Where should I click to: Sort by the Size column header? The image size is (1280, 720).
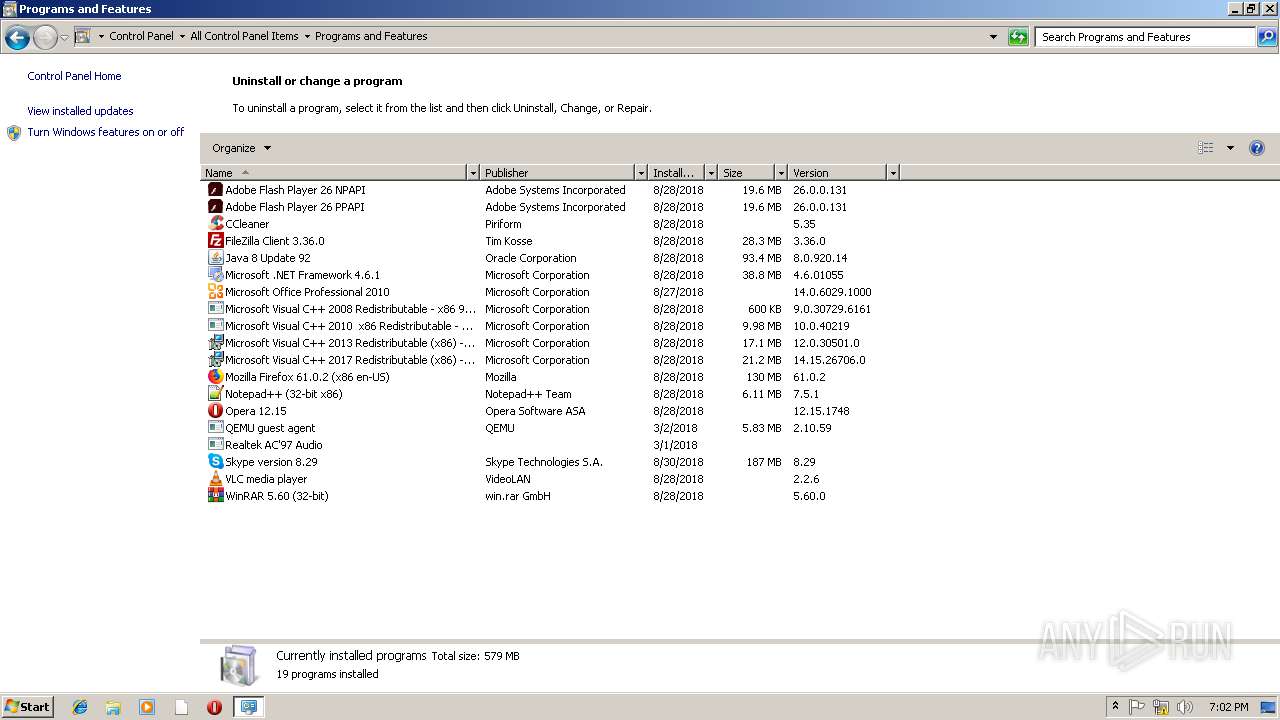click(x=746, y=173)
